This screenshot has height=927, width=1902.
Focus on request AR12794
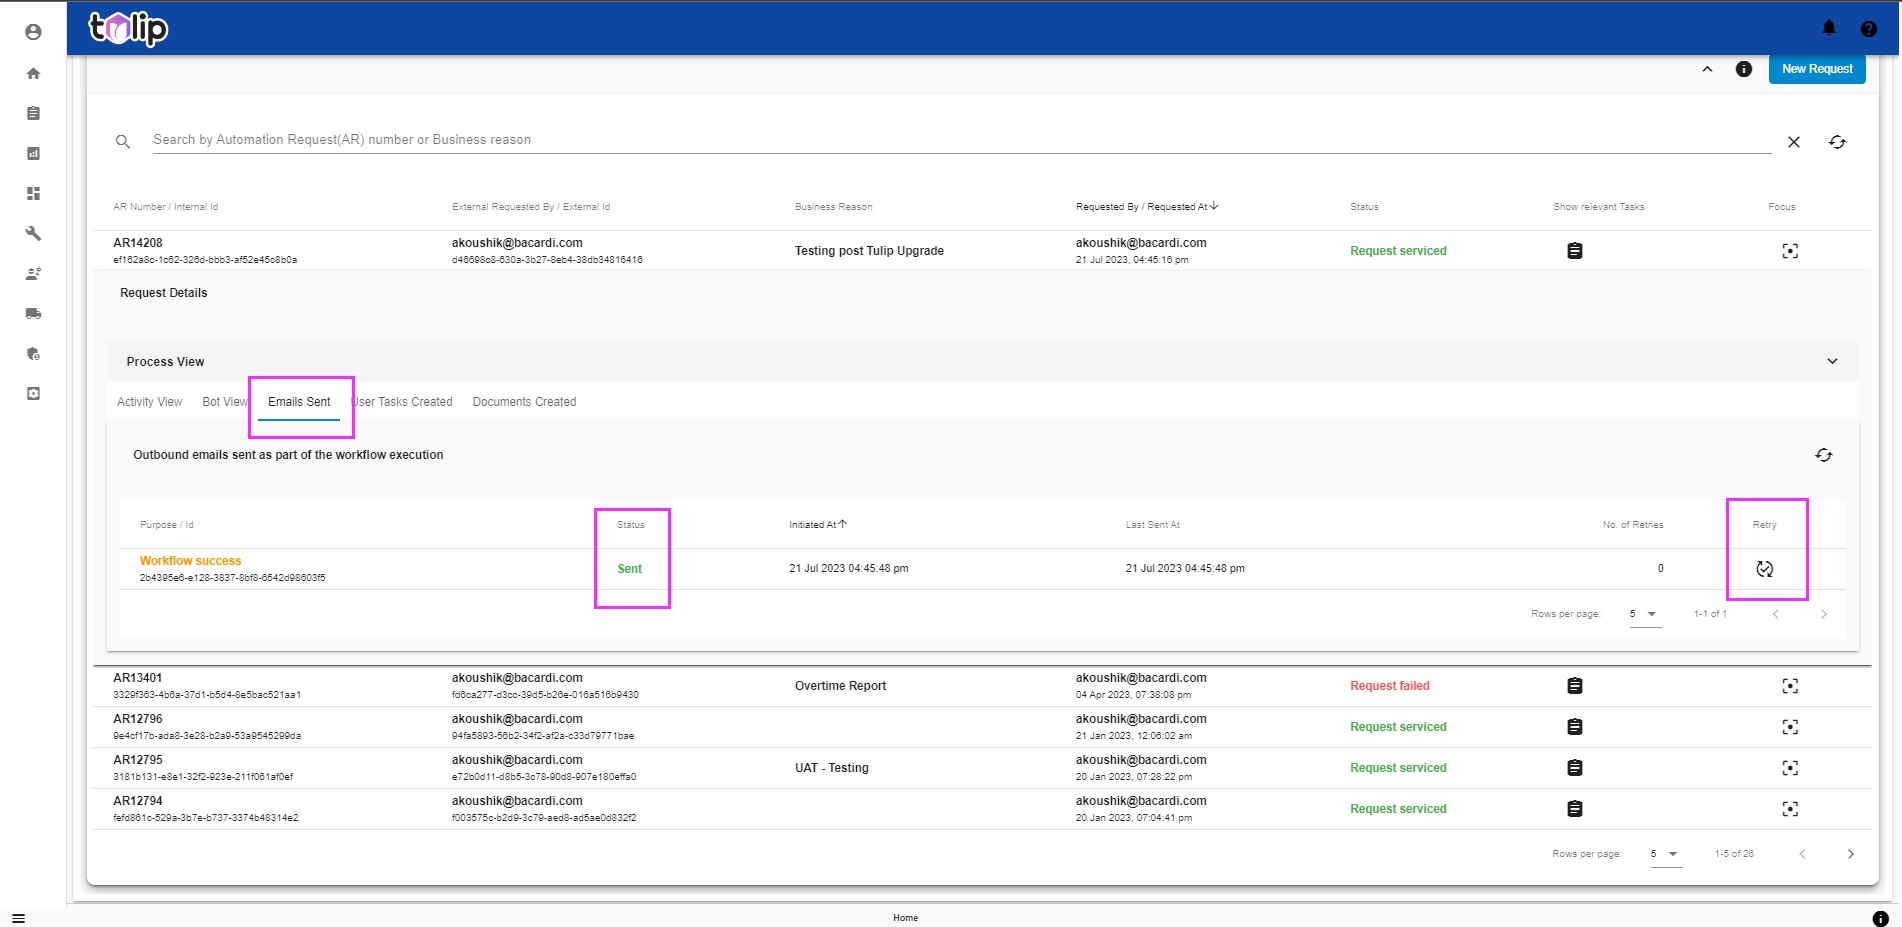1790,809
